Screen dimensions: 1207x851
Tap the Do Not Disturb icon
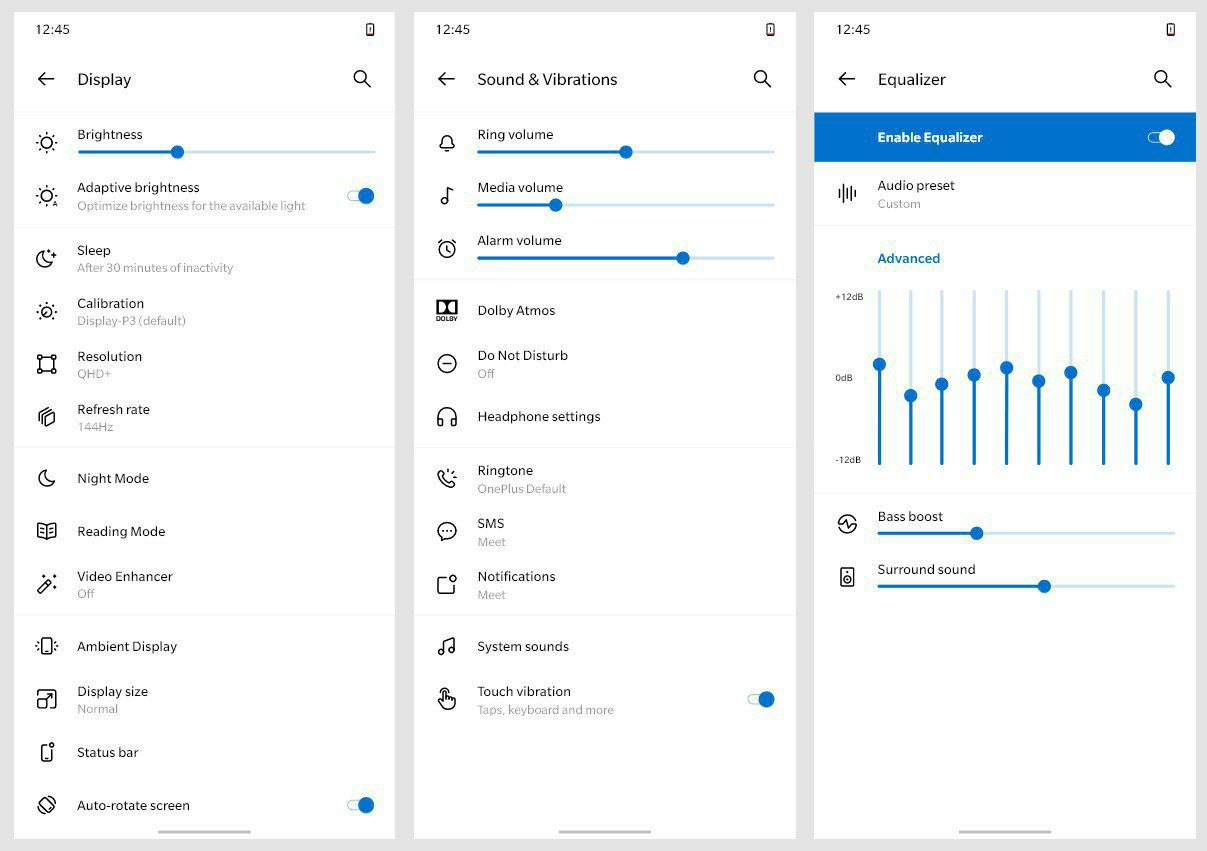pyautogui.click(x=447, y=364)
